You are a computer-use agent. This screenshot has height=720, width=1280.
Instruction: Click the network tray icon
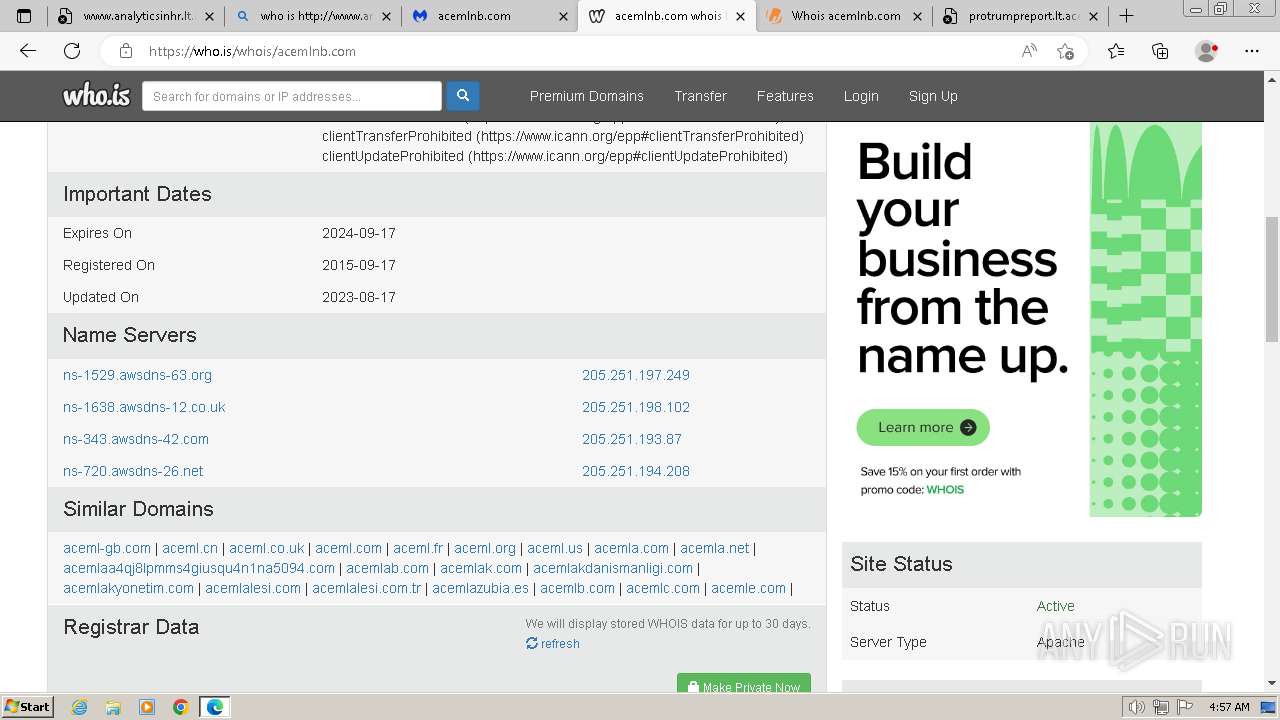click(x=1161, y=707)
